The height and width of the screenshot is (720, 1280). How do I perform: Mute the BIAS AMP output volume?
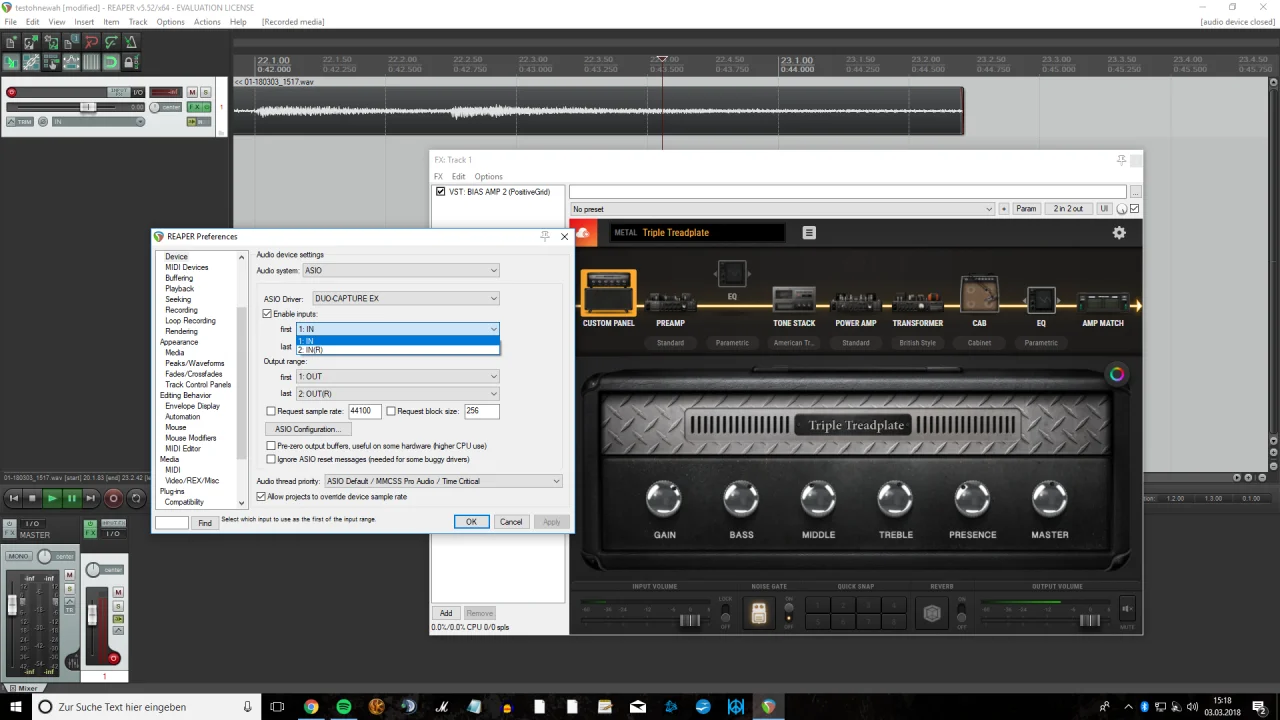(x=1127, y=609)
